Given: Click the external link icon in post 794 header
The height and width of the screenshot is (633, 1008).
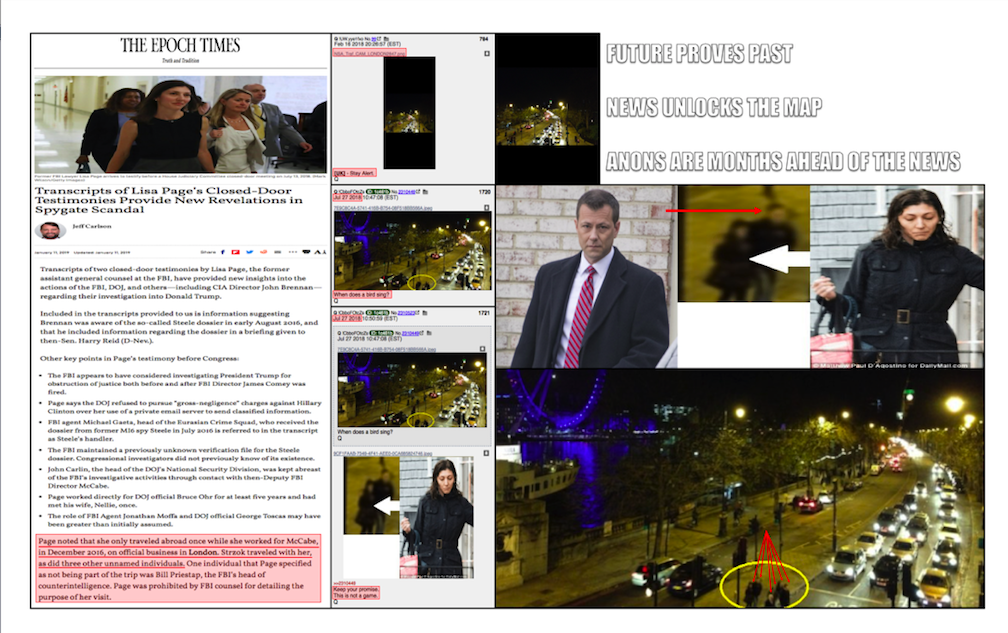Looking at the screenshot, I should [x=380, y=39].
